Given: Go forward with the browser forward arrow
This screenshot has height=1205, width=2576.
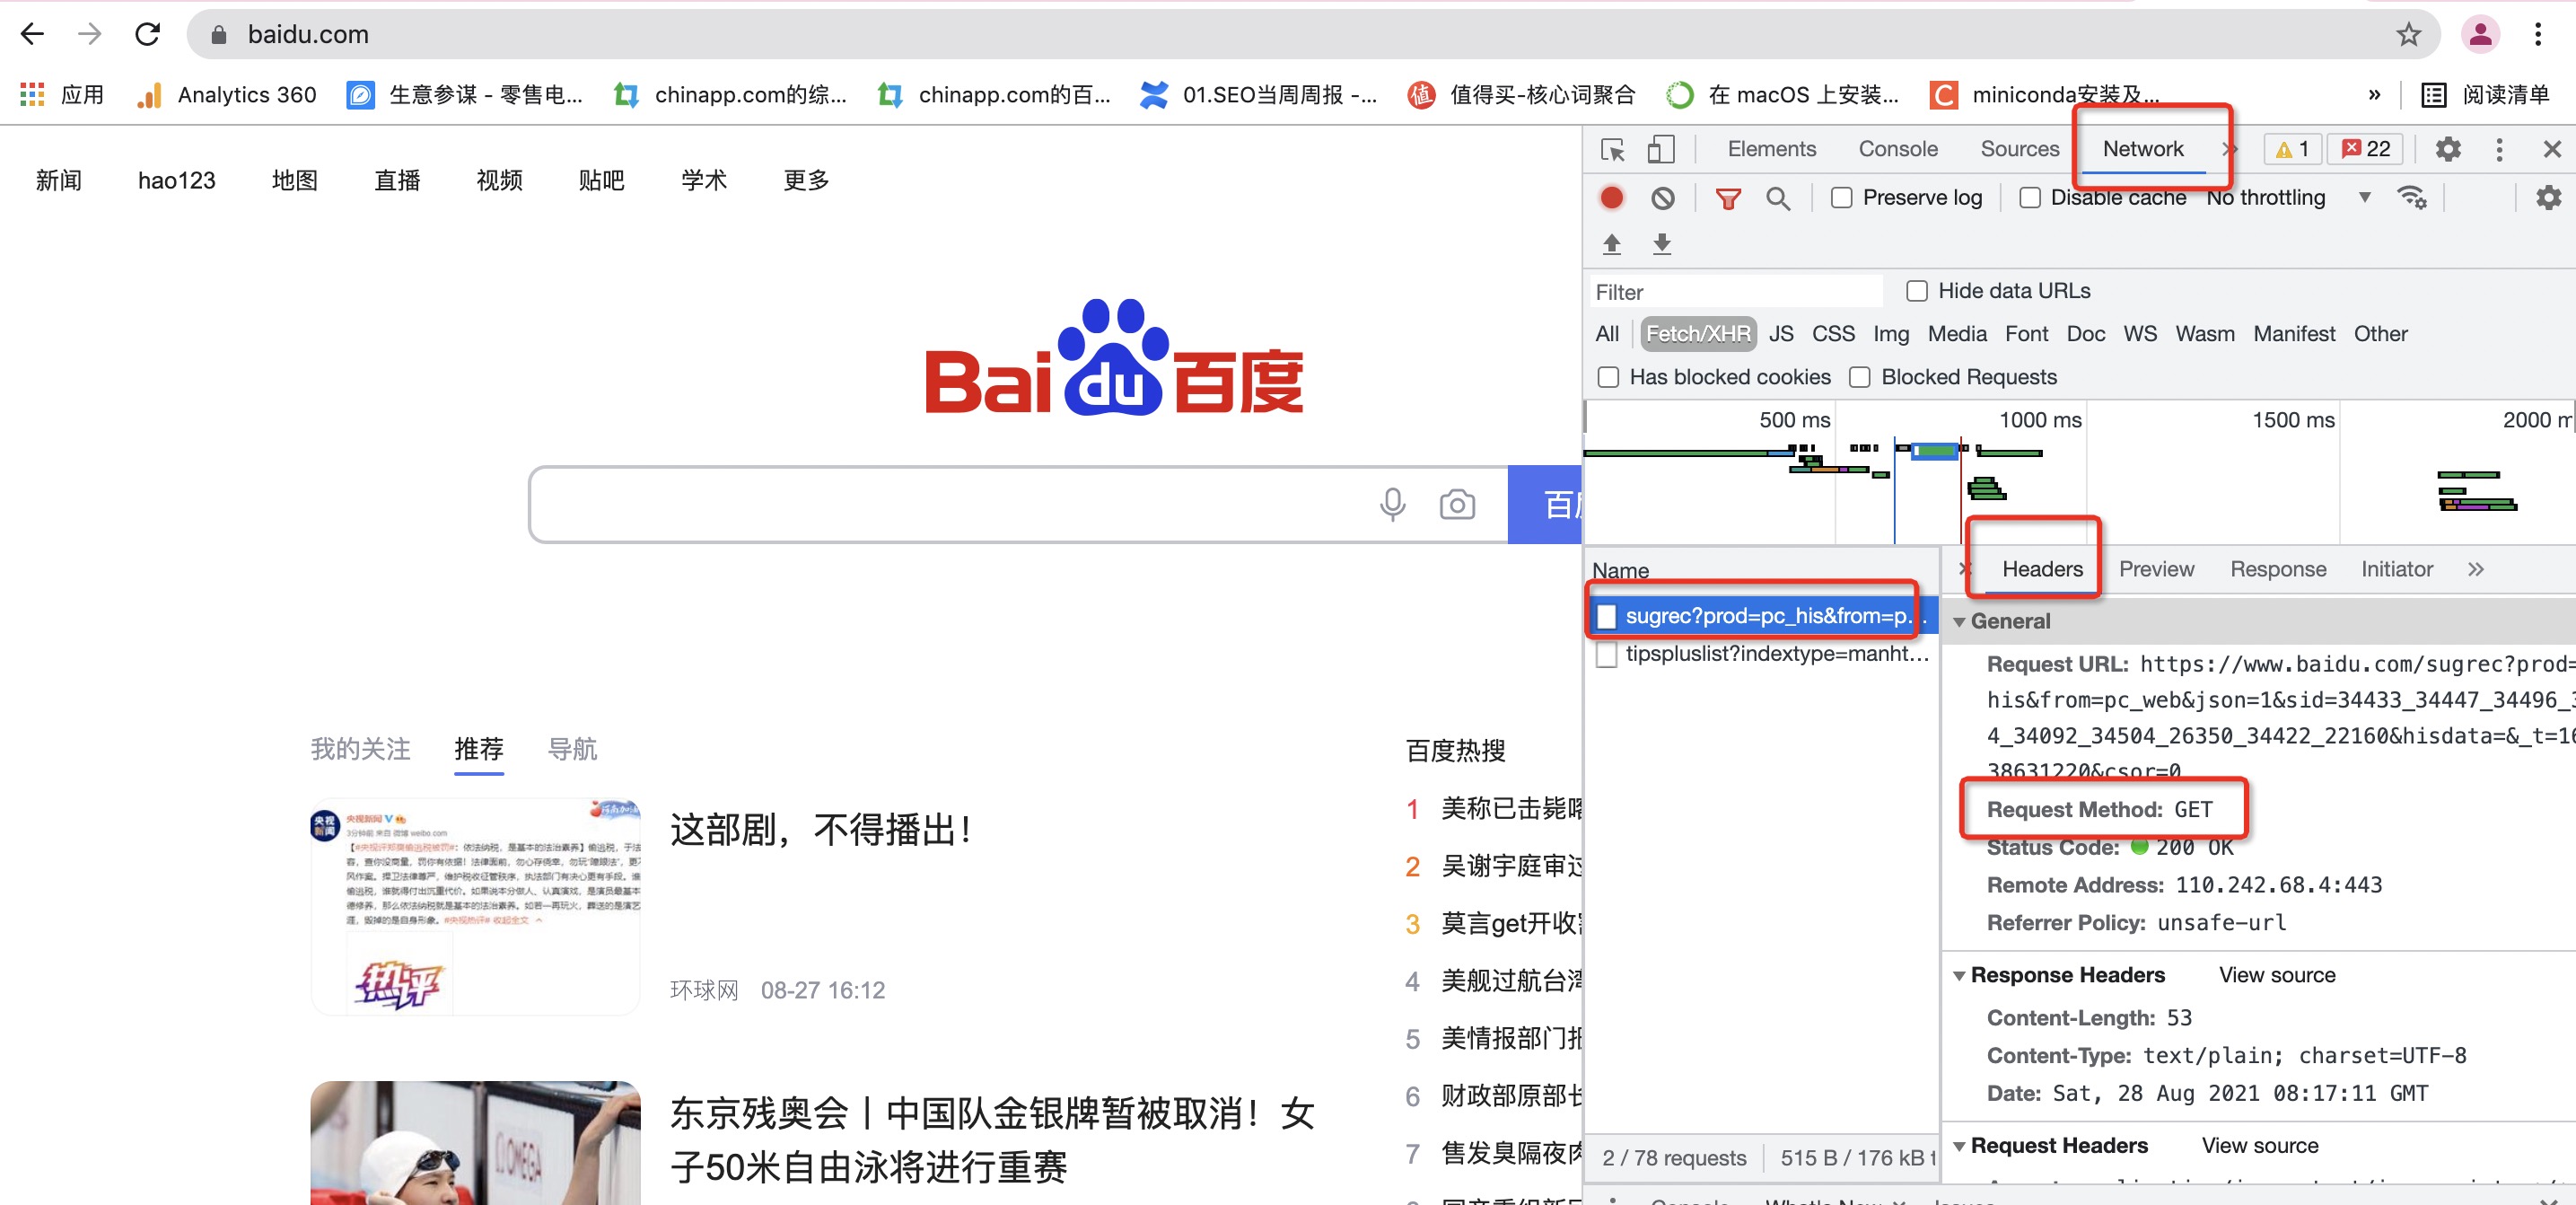Looking at the screenshot, I should (x=90, y=34).
